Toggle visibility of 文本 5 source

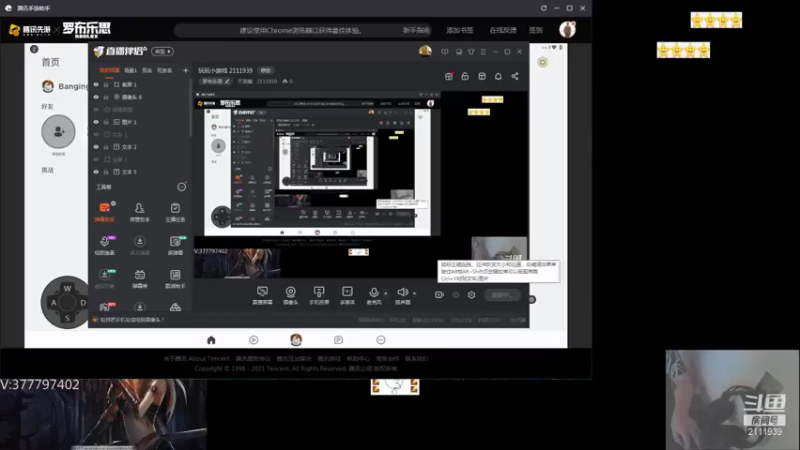96,172
